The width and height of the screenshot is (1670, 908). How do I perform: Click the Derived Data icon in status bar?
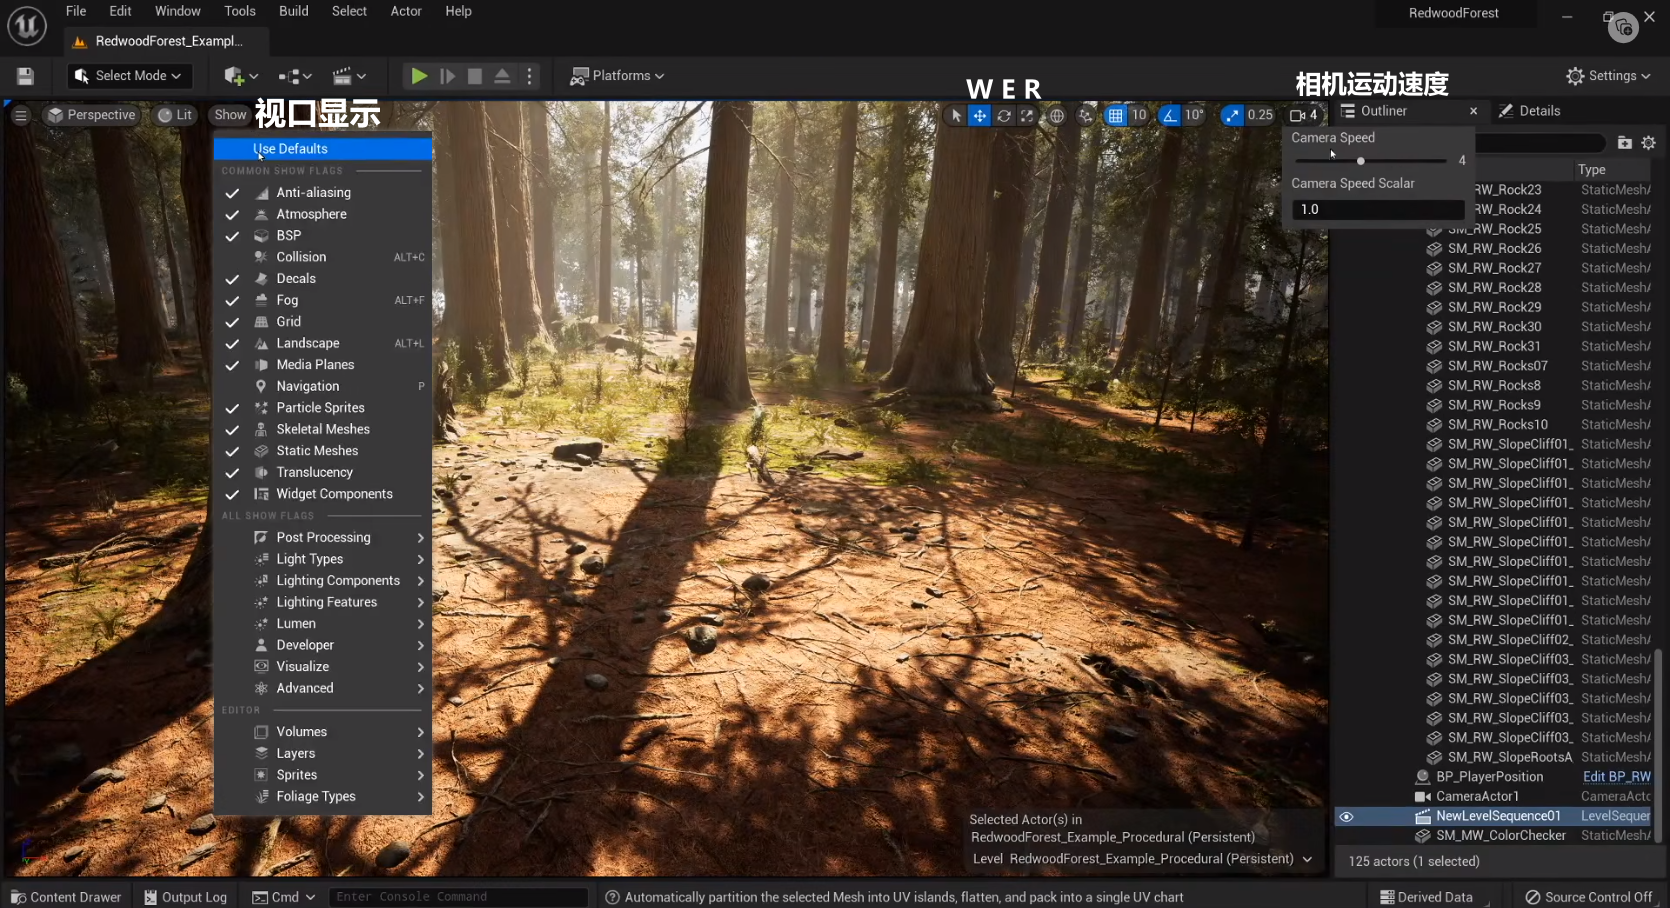click(x=1387, y=897)
